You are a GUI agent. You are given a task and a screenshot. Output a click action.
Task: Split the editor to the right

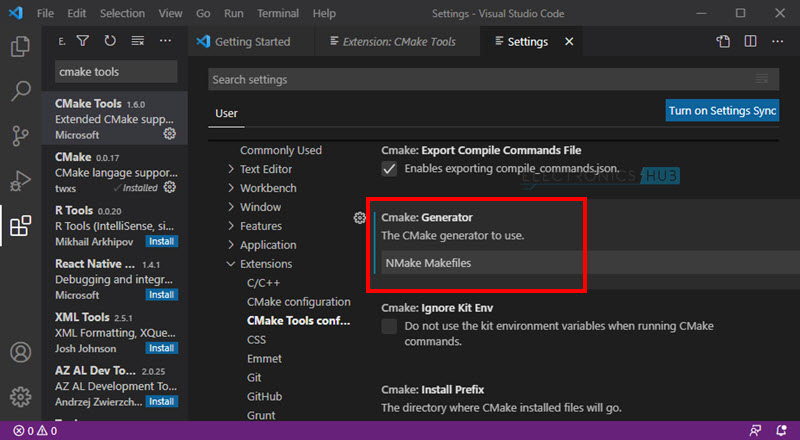click(x=750, y=42)
